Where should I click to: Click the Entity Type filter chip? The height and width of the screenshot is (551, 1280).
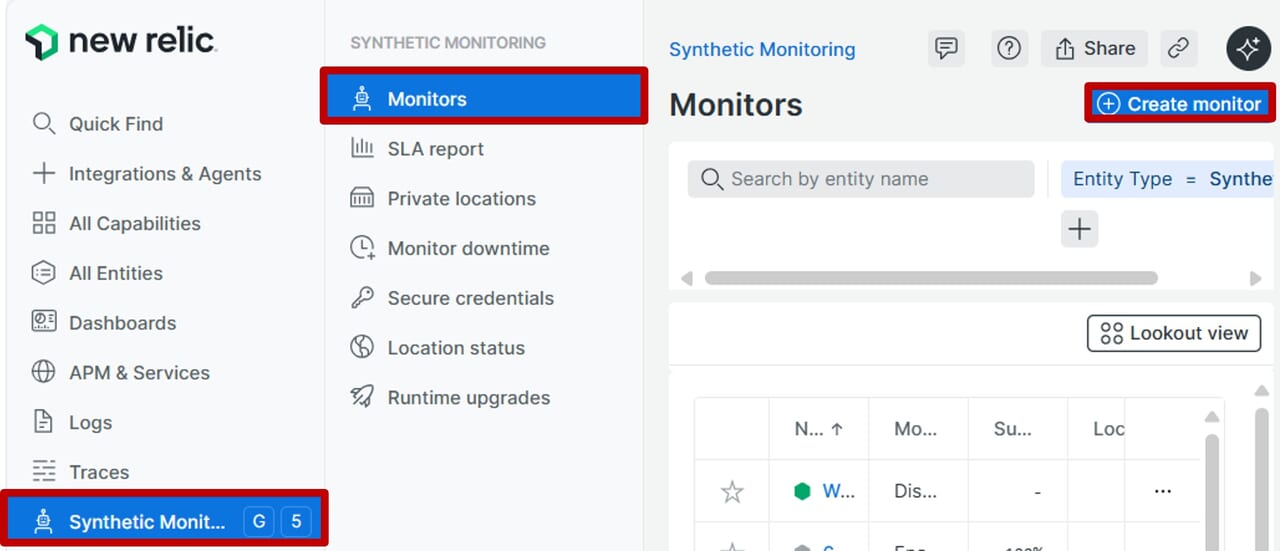[x=1166, y=179]
